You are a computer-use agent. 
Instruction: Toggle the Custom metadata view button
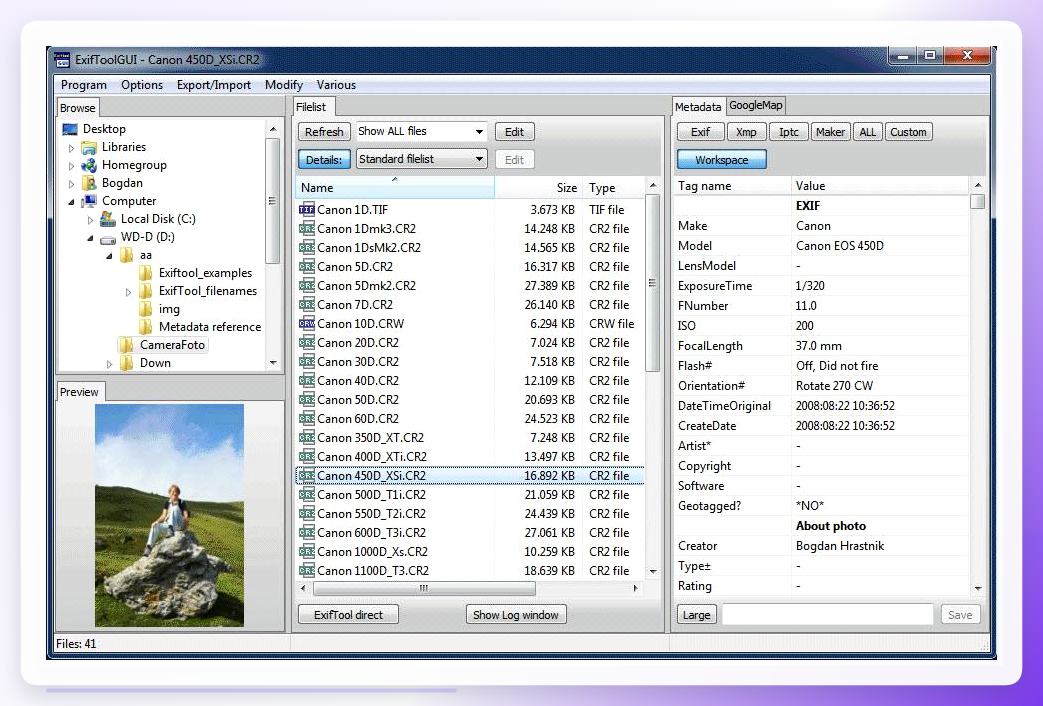pos(908,132)
